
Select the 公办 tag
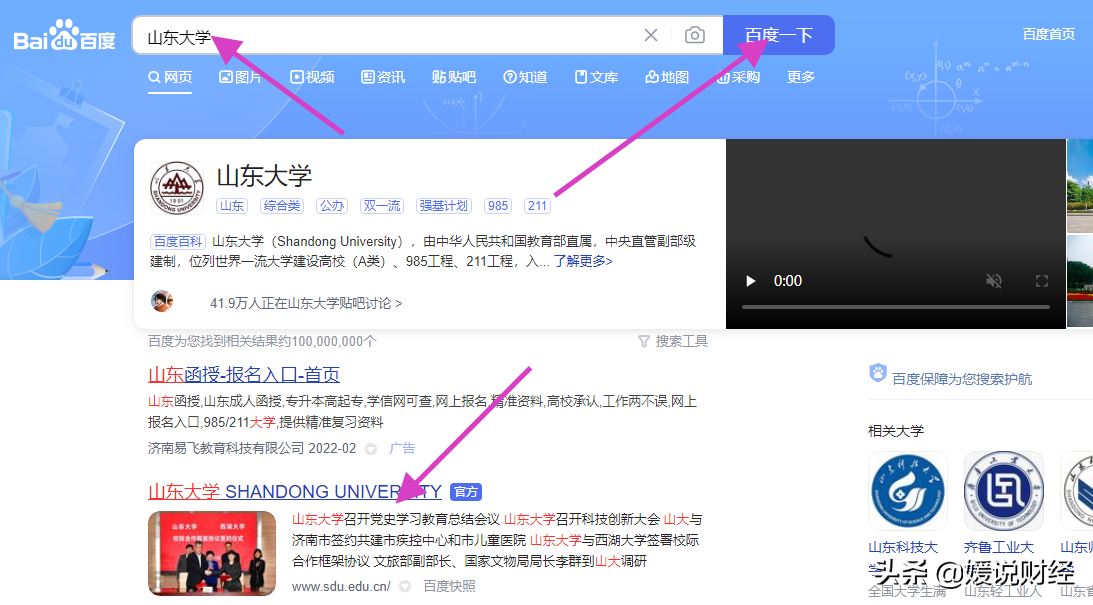(332, 206)
